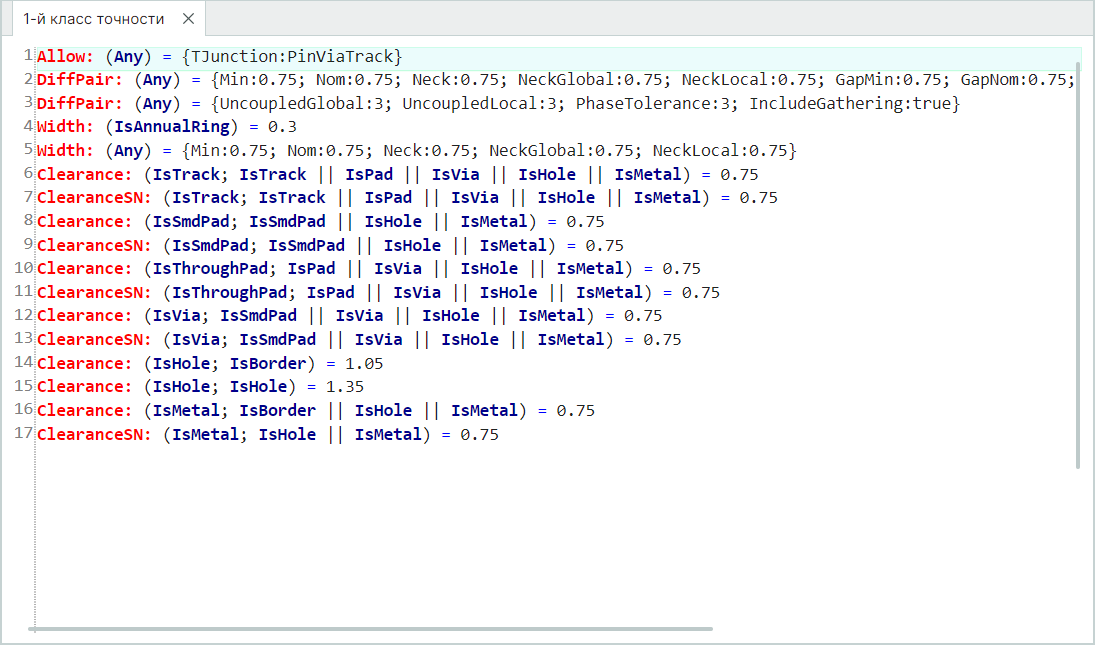Click line number 13 in the gutter
Viewport: 1095px width, 645px height.
point(23,338)
